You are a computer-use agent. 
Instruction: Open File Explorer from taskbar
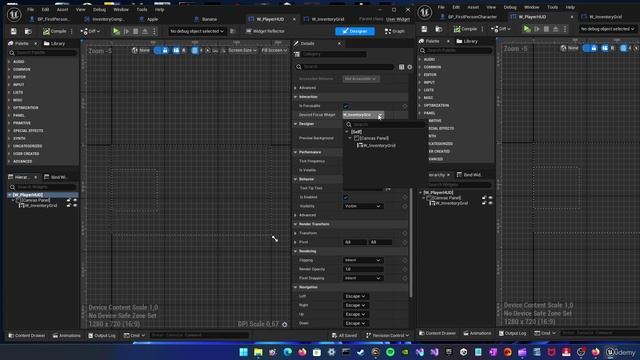coord(258,352)
